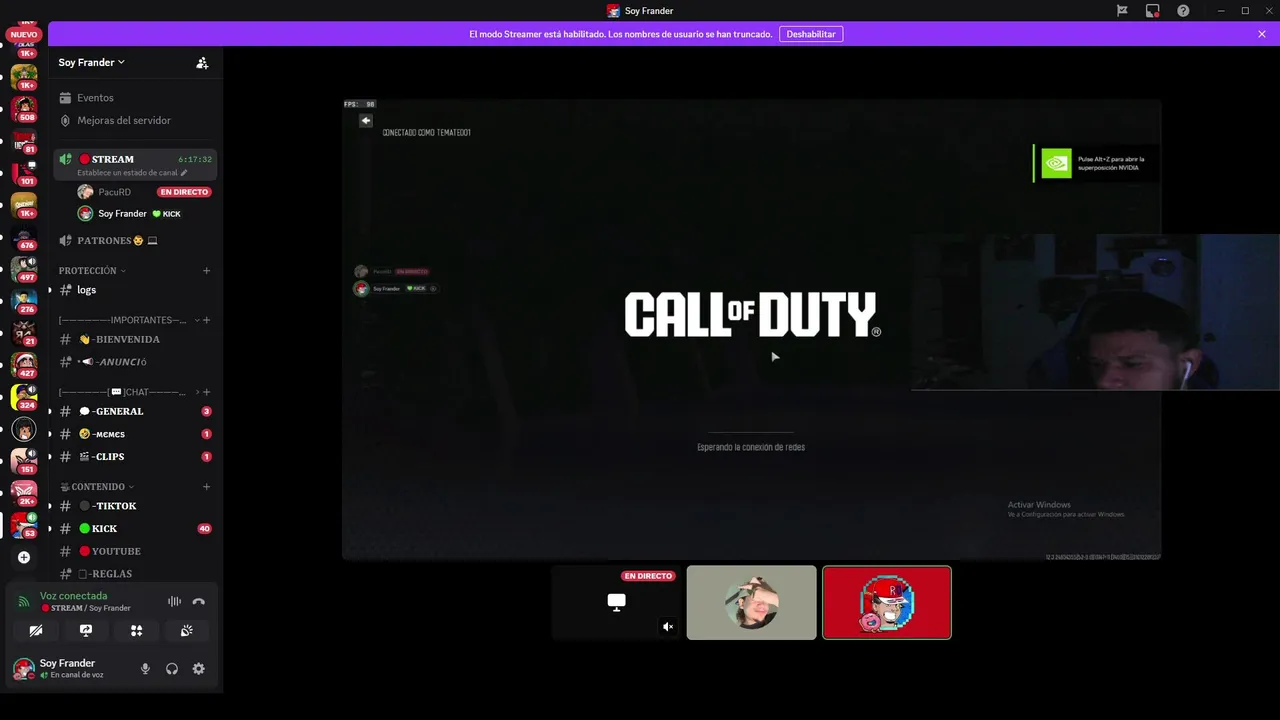This screenshot has height=720, width=1280.
Task: Open the server with 276 badge
Action: pos(24,301)
